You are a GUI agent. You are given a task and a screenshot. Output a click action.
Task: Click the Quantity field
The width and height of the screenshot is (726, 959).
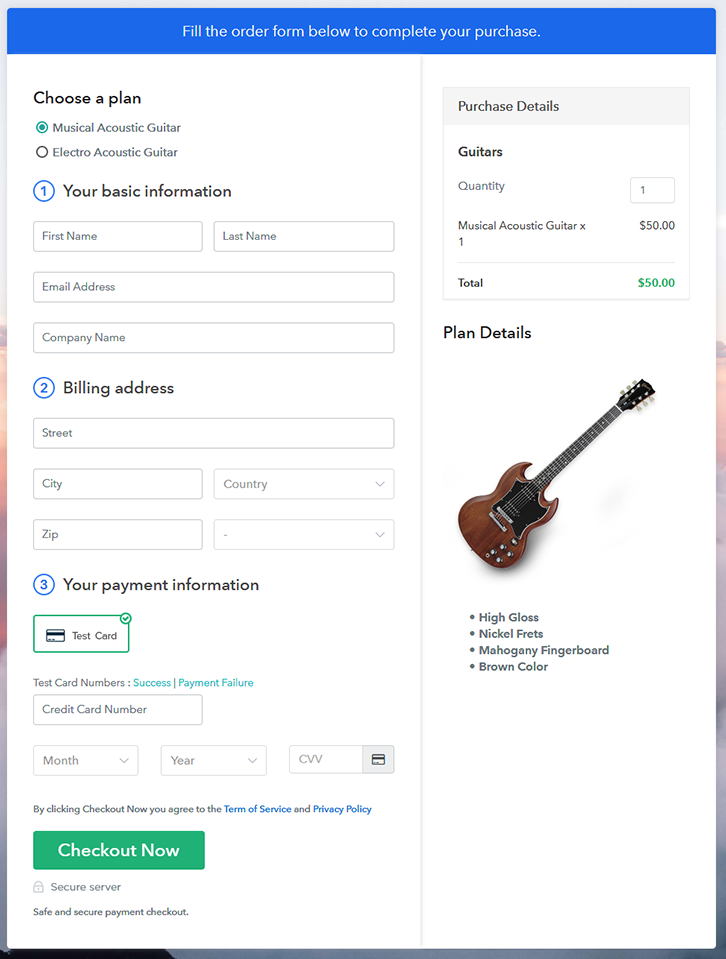pyautogui.click(x=652, y=190)
